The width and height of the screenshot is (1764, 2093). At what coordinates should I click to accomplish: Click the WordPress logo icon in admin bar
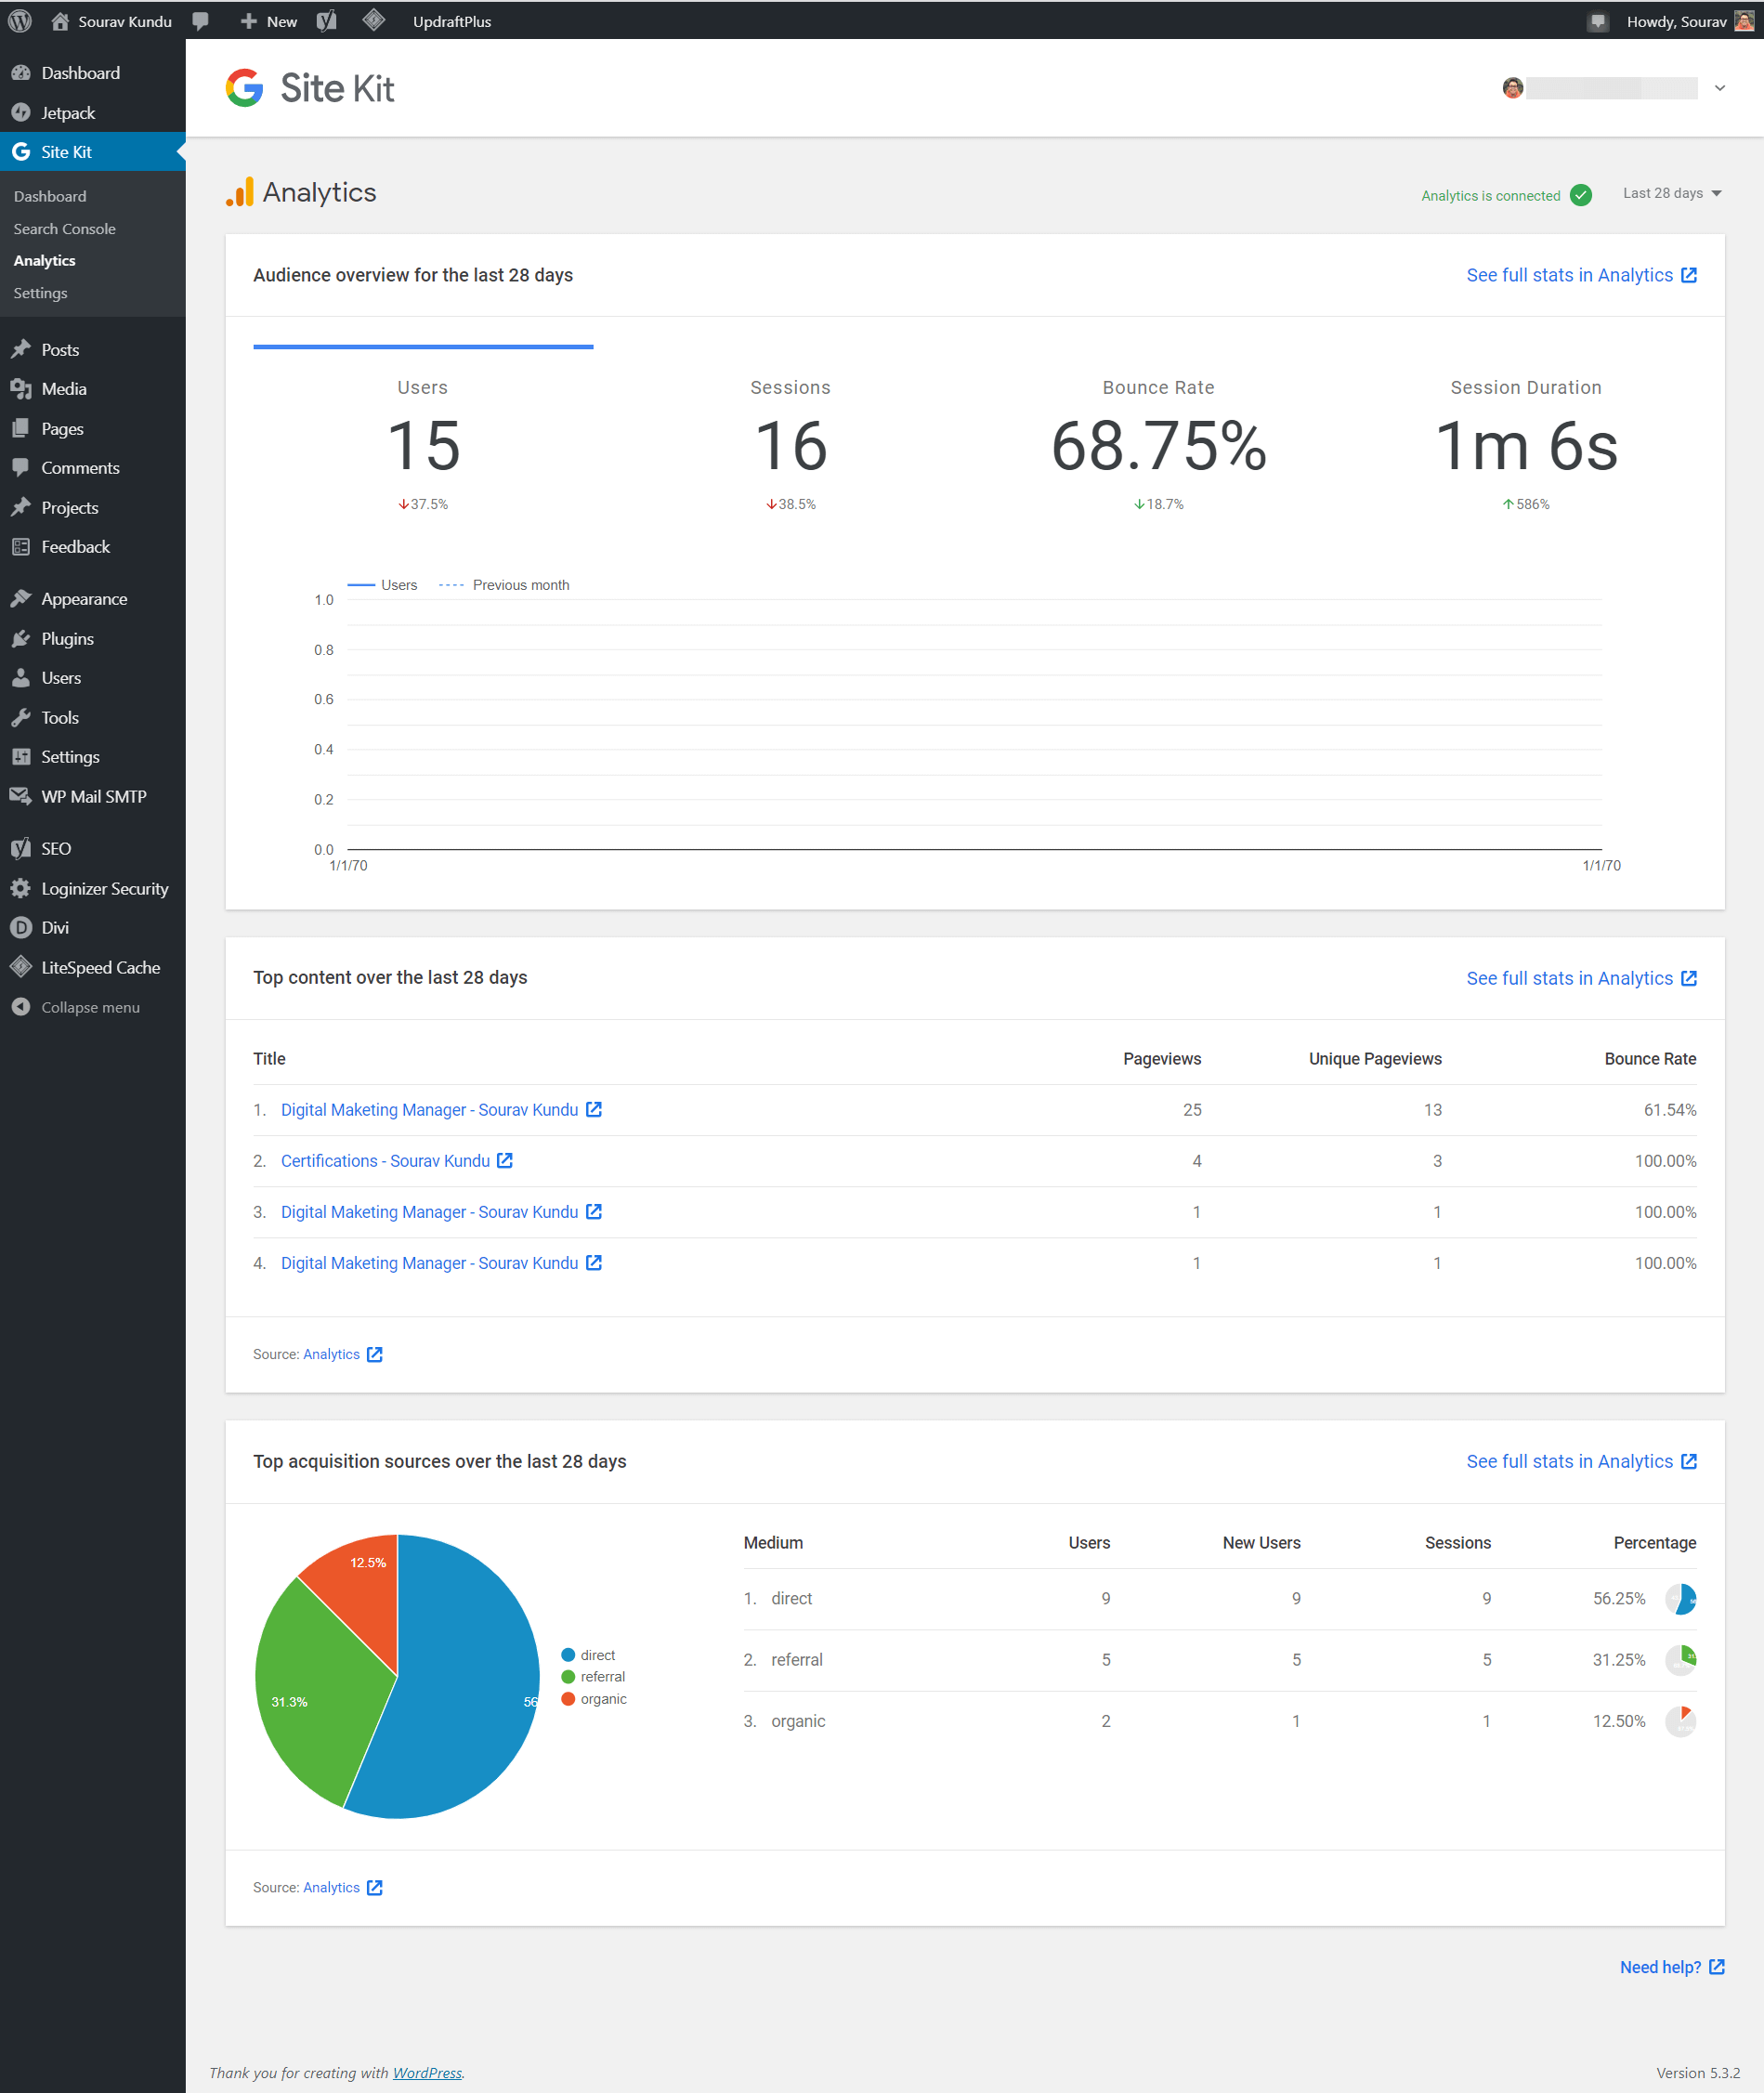coord(20,21)
